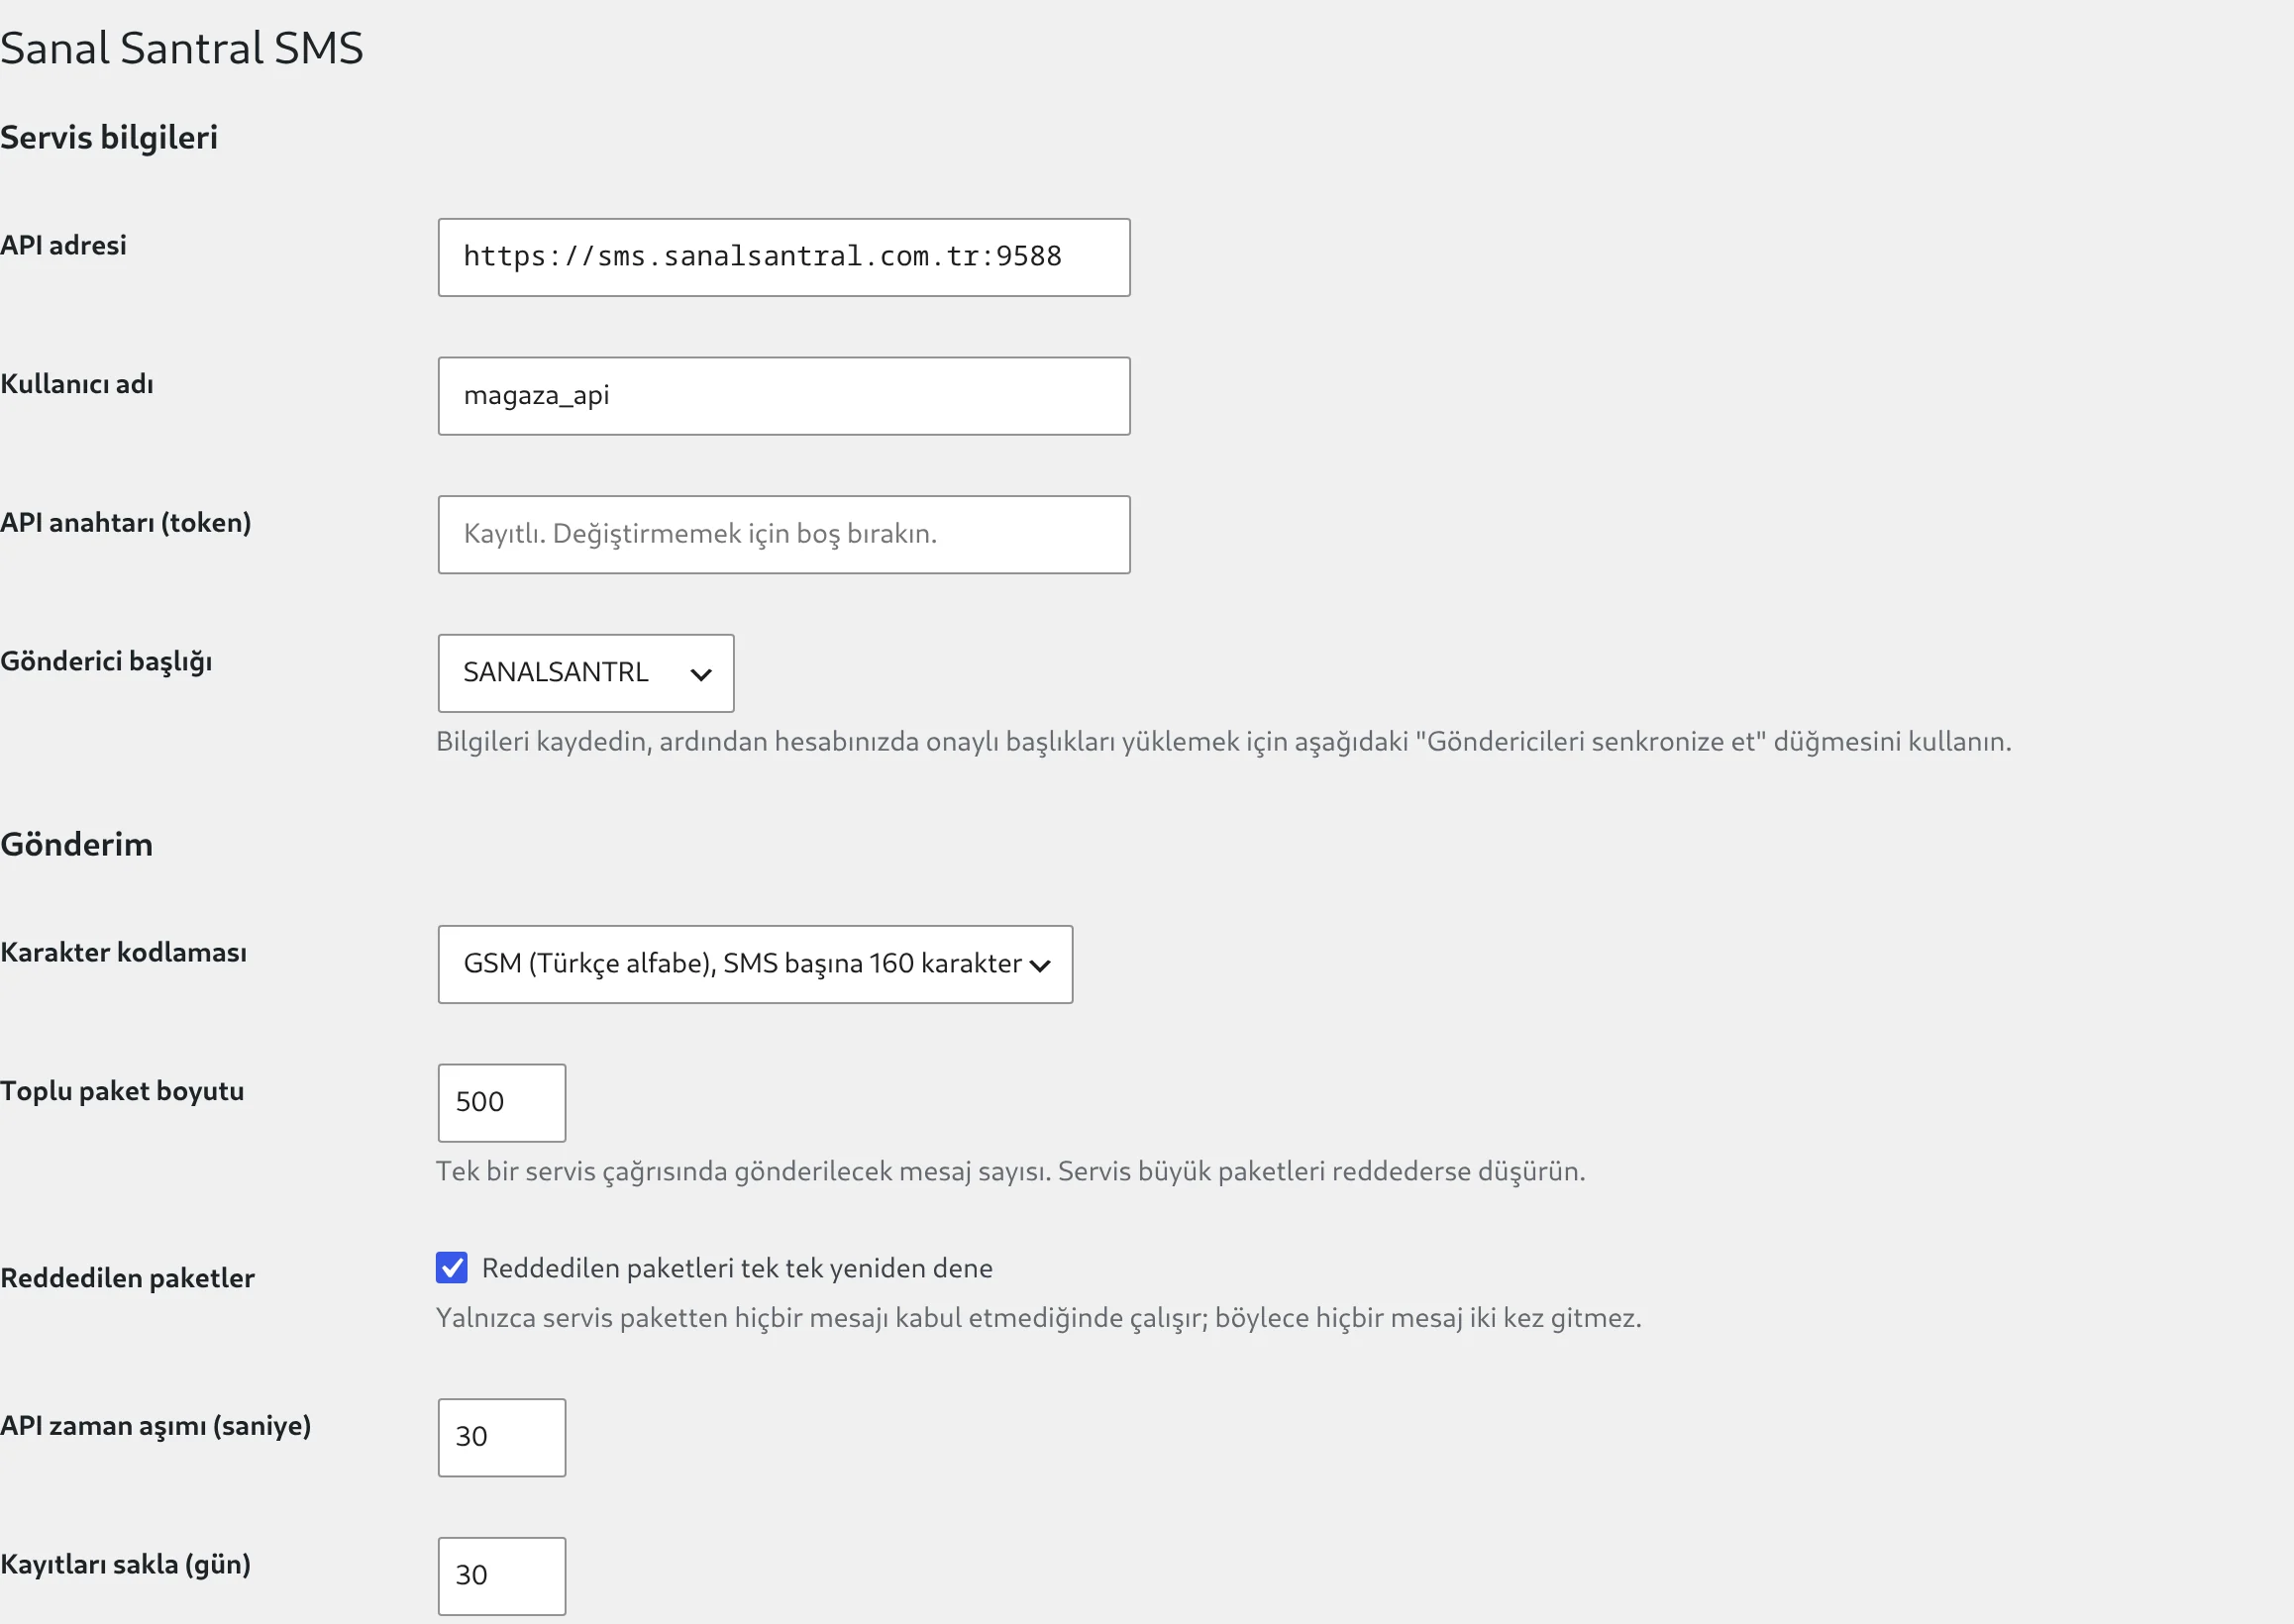Click the 'Bilgileri kaydedin, ardından' help text

[x=1223, y=742]
